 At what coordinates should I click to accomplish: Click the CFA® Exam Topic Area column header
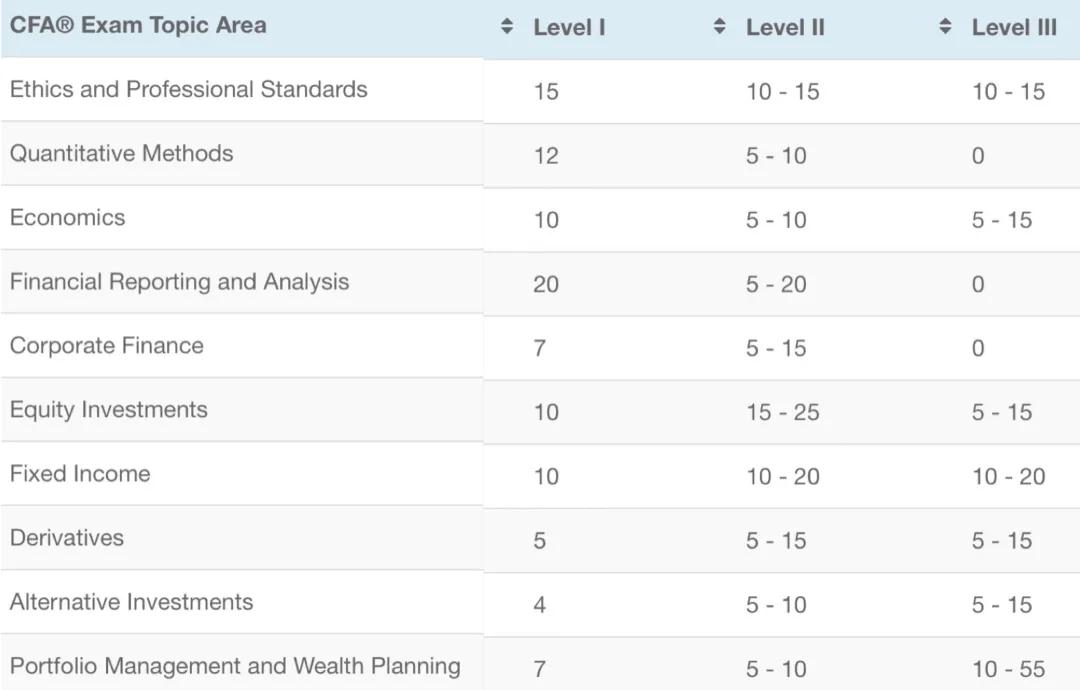(x=138, y=26)
